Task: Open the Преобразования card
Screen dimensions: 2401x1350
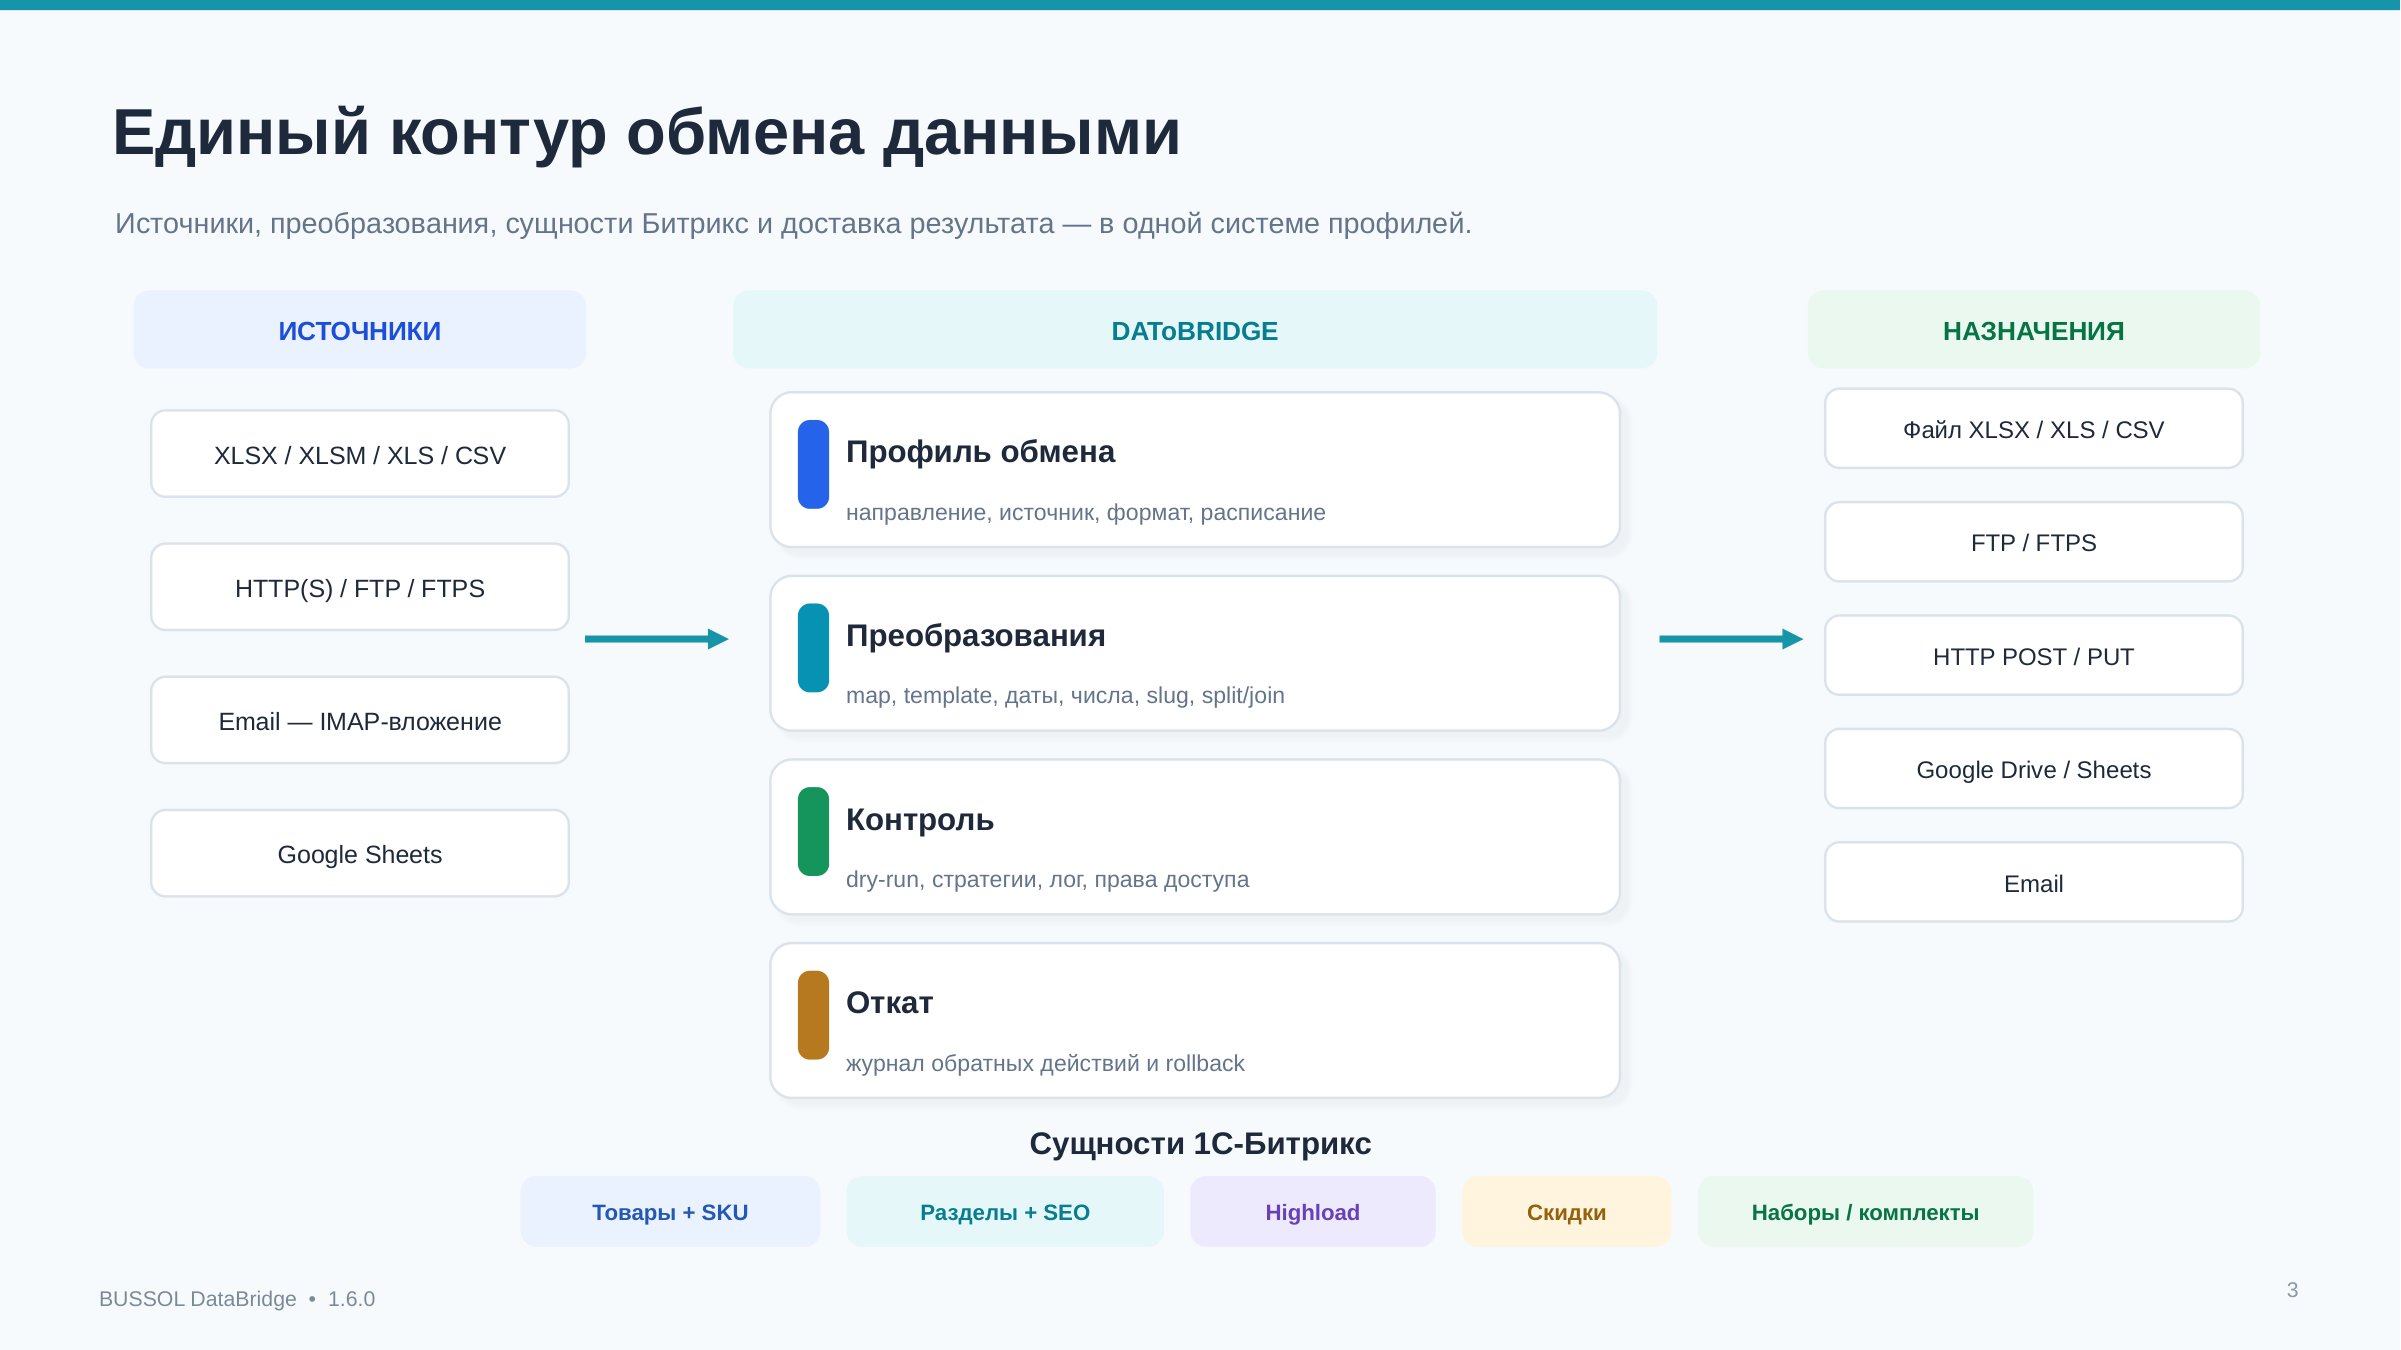Action: pos(1195,653)
